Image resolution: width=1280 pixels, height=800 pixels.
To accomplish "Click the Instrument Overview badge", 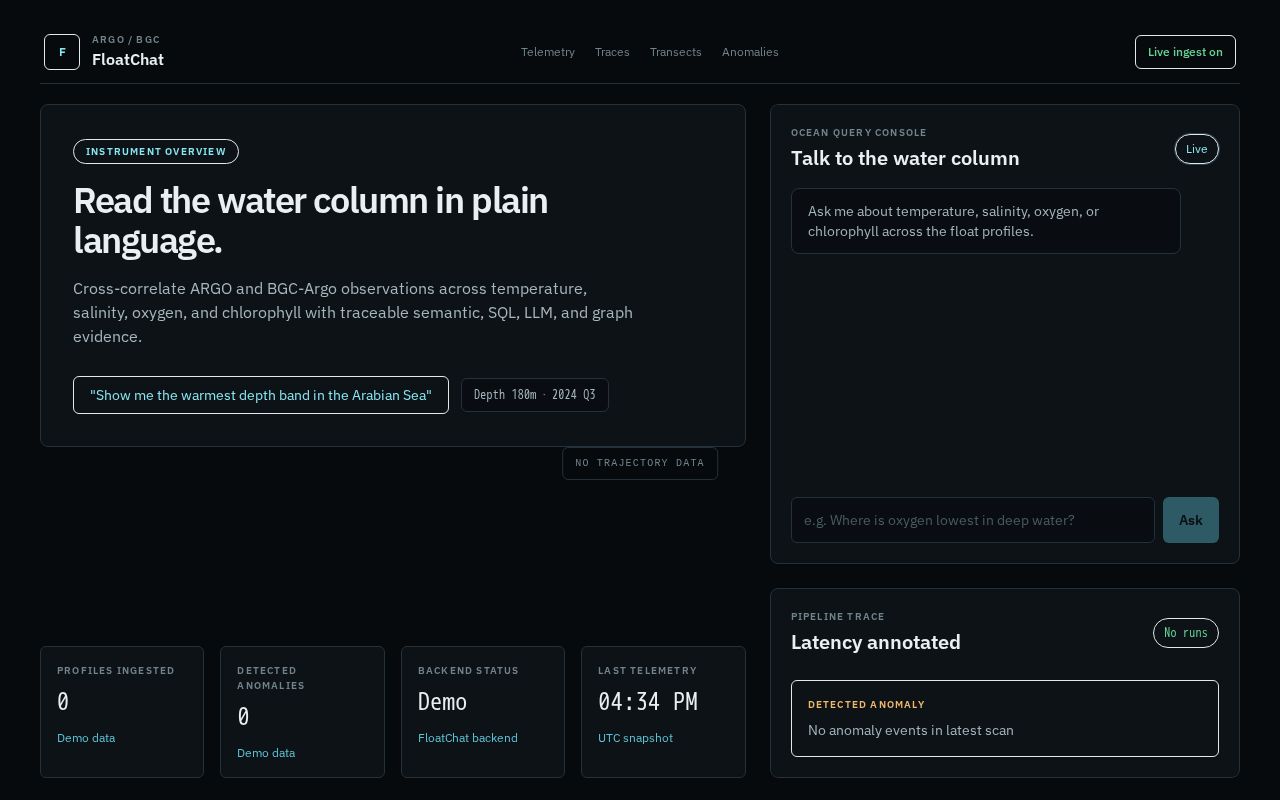I will point(156,152).
